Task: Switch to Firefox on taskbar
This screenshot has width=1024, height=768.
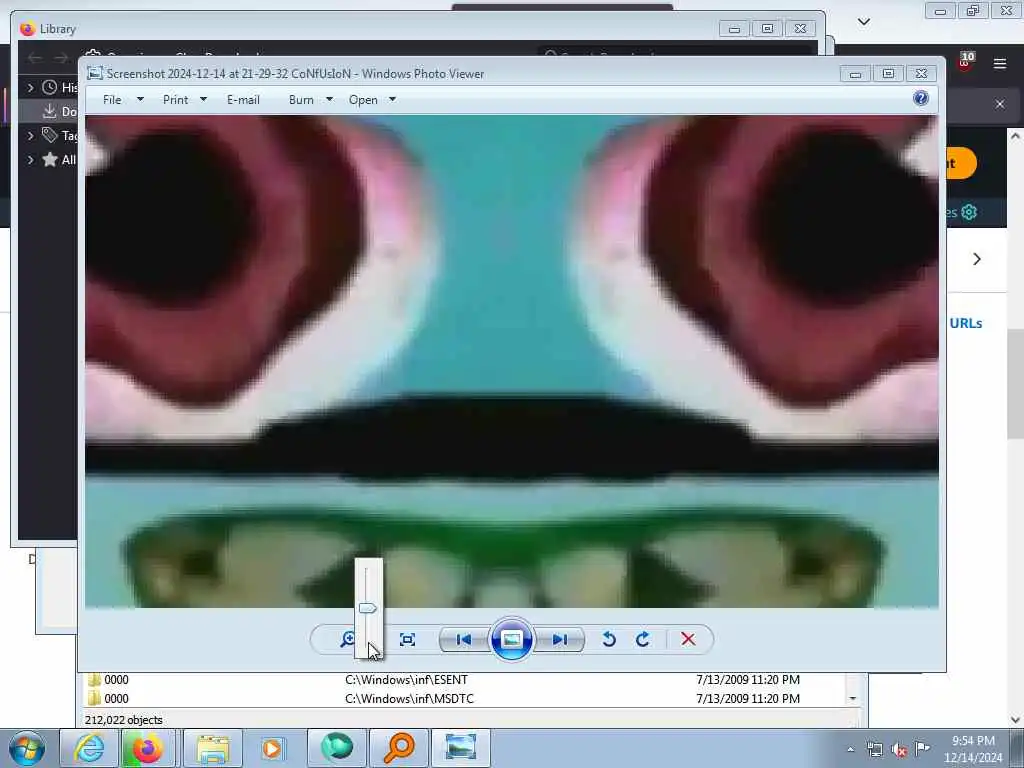Action: pyautogui.click(x=148, y=748)
